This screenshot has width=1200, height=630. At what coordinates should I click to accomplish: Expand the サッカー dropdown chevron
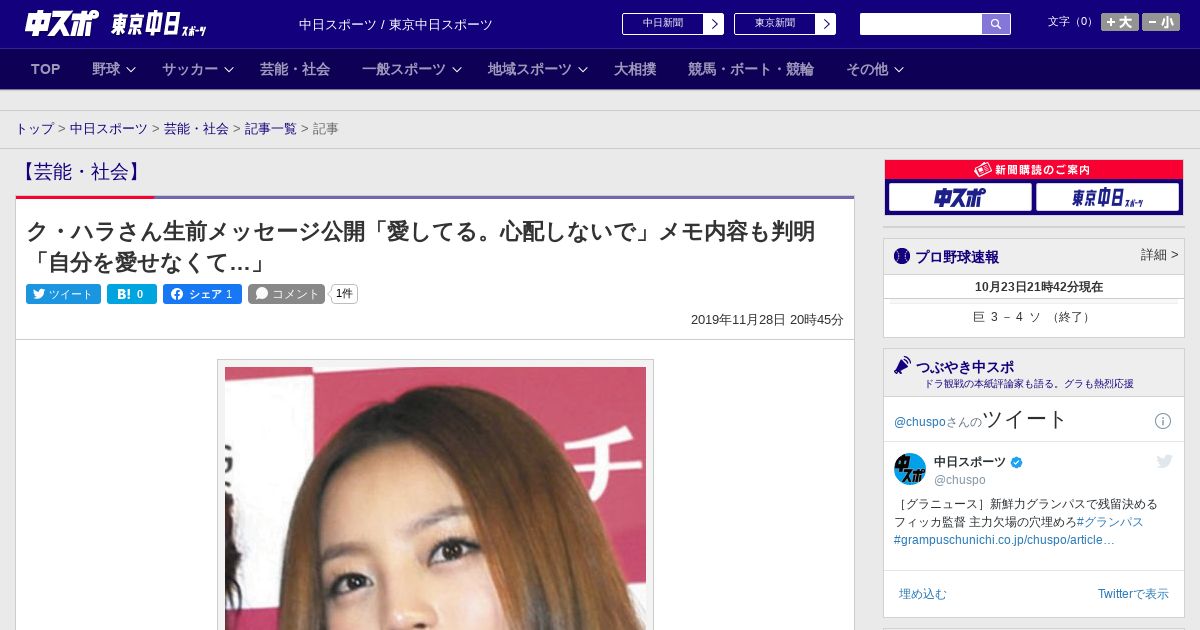pos(229,70)
